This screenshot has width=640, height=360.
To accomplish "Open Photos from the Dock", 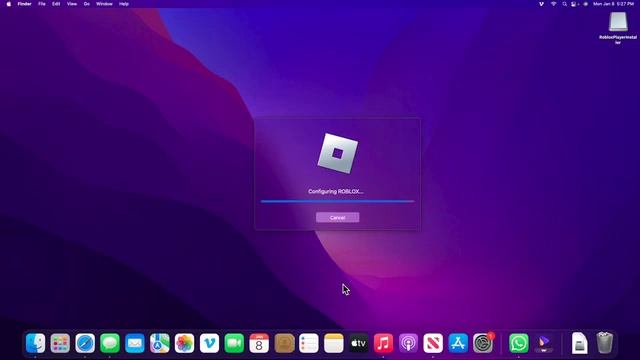I will click(x=184, y=343).
